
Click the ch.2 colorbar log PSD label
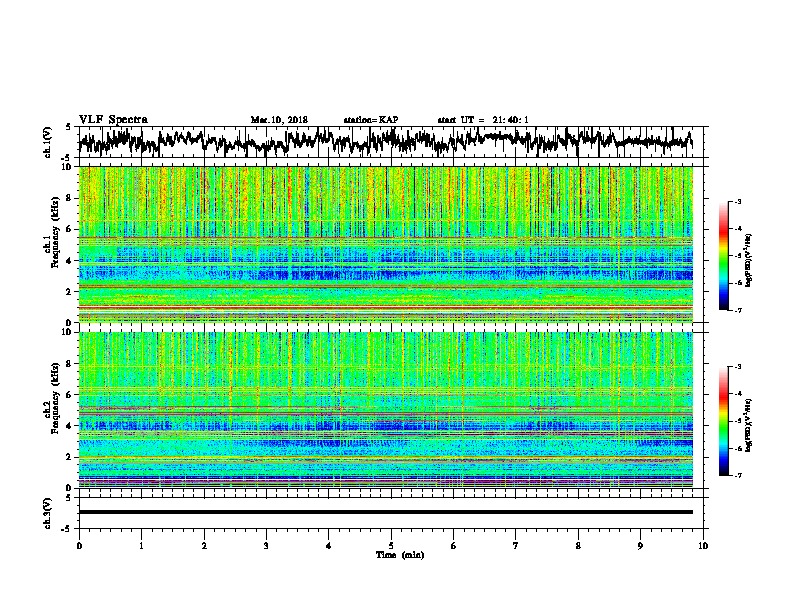pyautogui.click(x=749, y=425)
